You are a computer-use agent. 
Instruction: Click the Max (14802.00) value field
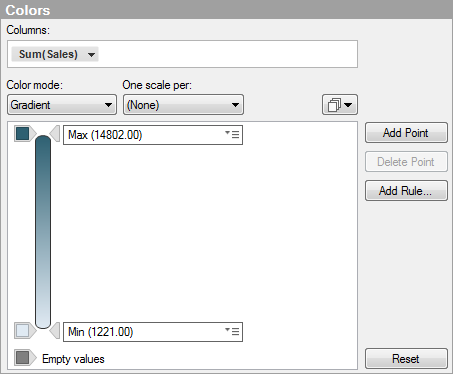point(153,135)
